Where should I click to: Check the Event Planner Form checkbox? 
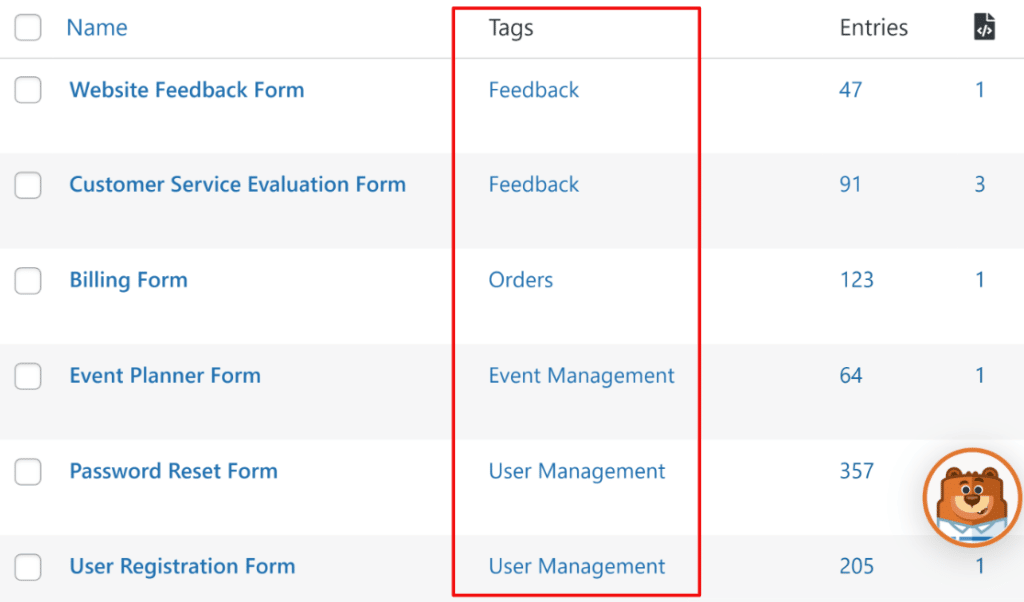27,376
